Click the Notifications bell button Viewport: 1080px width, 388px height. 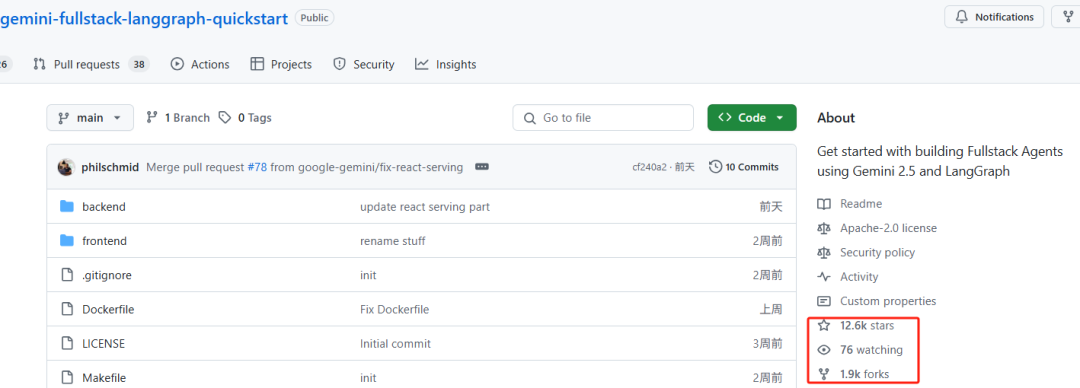994,17
